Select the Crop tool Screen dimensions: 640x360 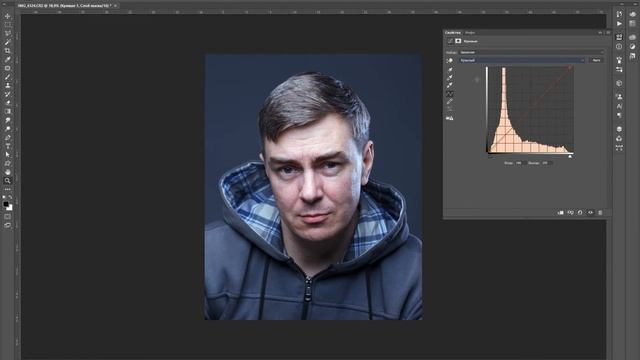point(7,51)
